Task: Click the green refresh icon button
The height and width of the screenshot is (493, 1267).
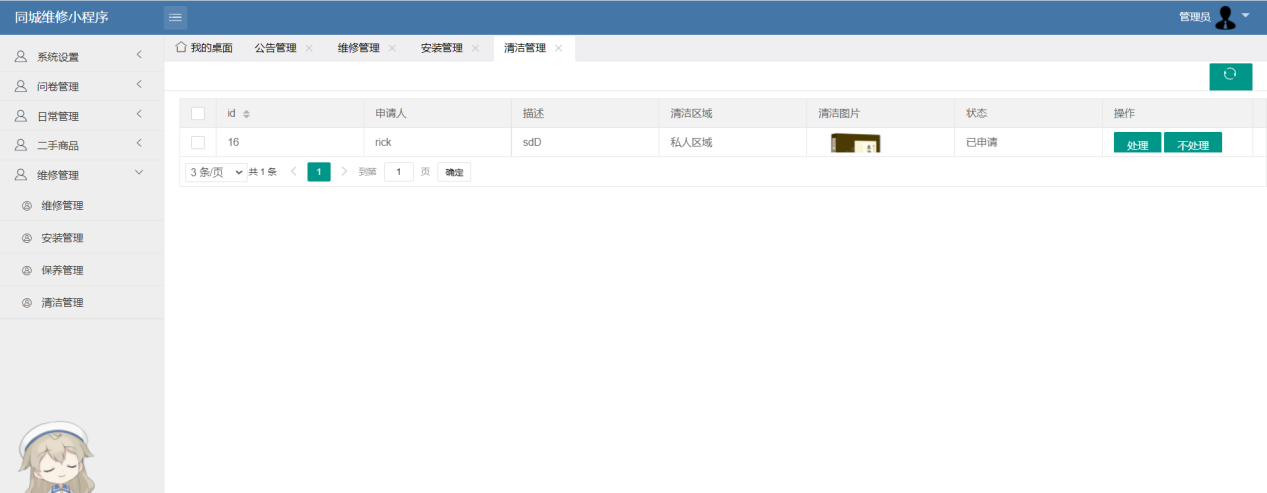Action: pyautogui.click(x=1230, y=76)
